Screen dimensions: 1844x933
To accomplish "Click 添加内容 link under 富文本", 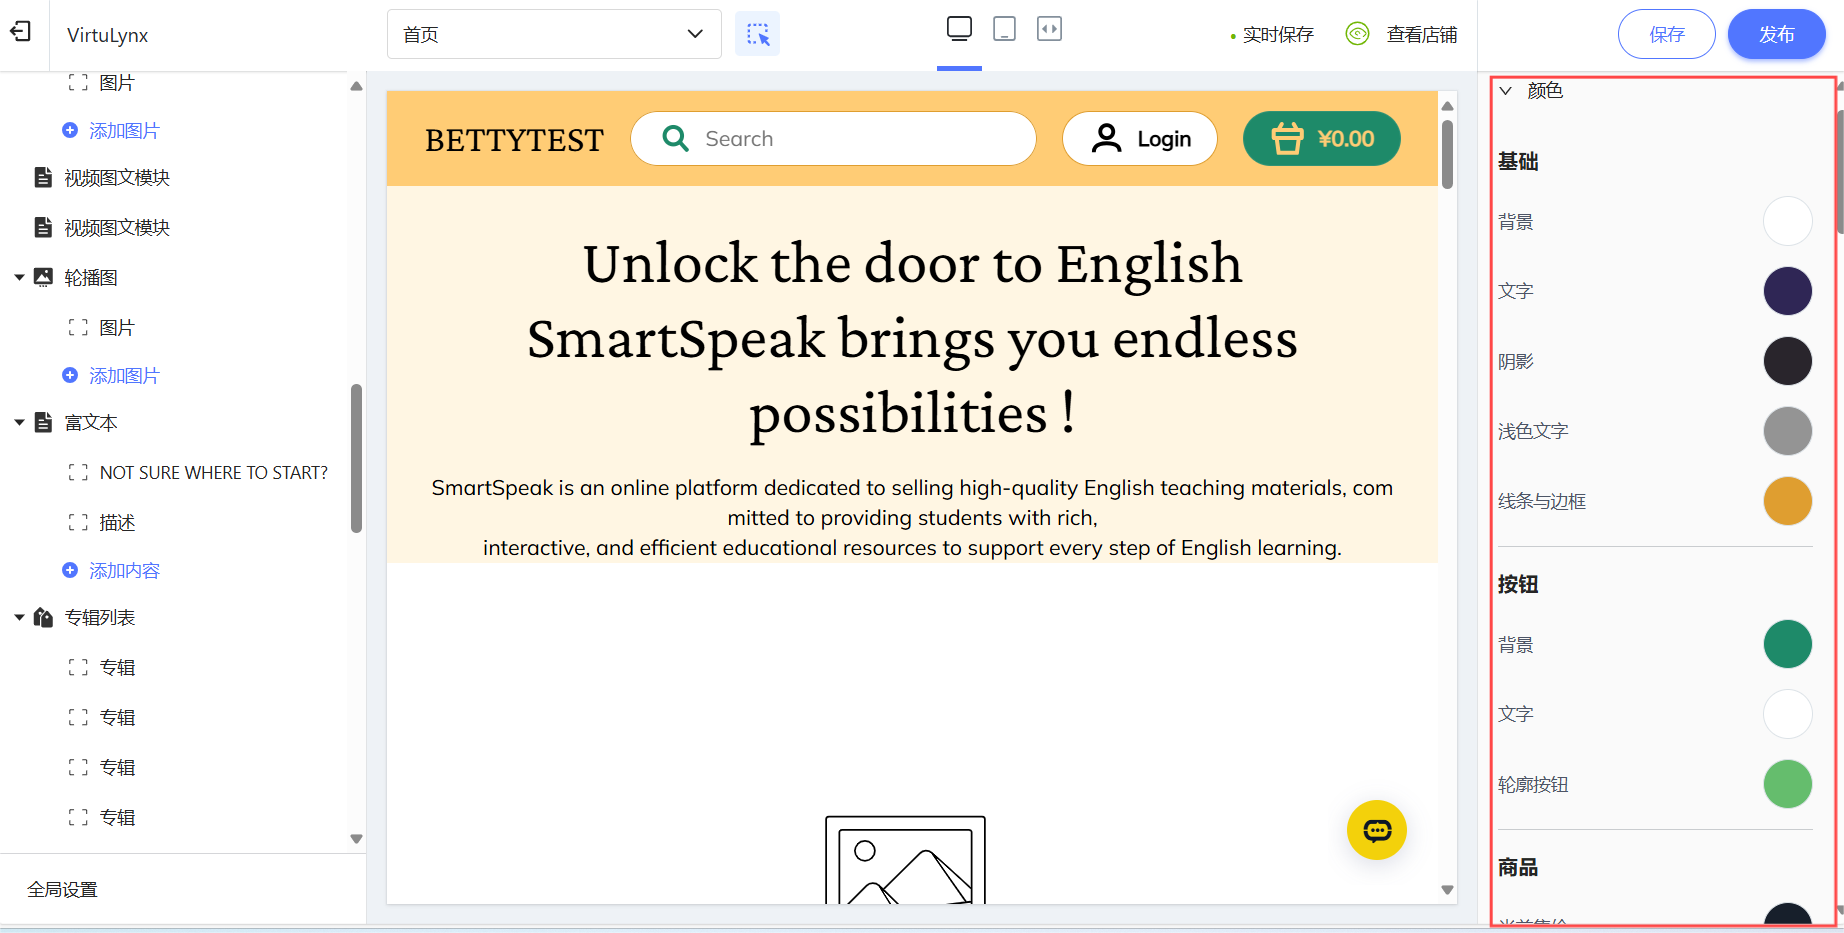I will pos(124,571).
